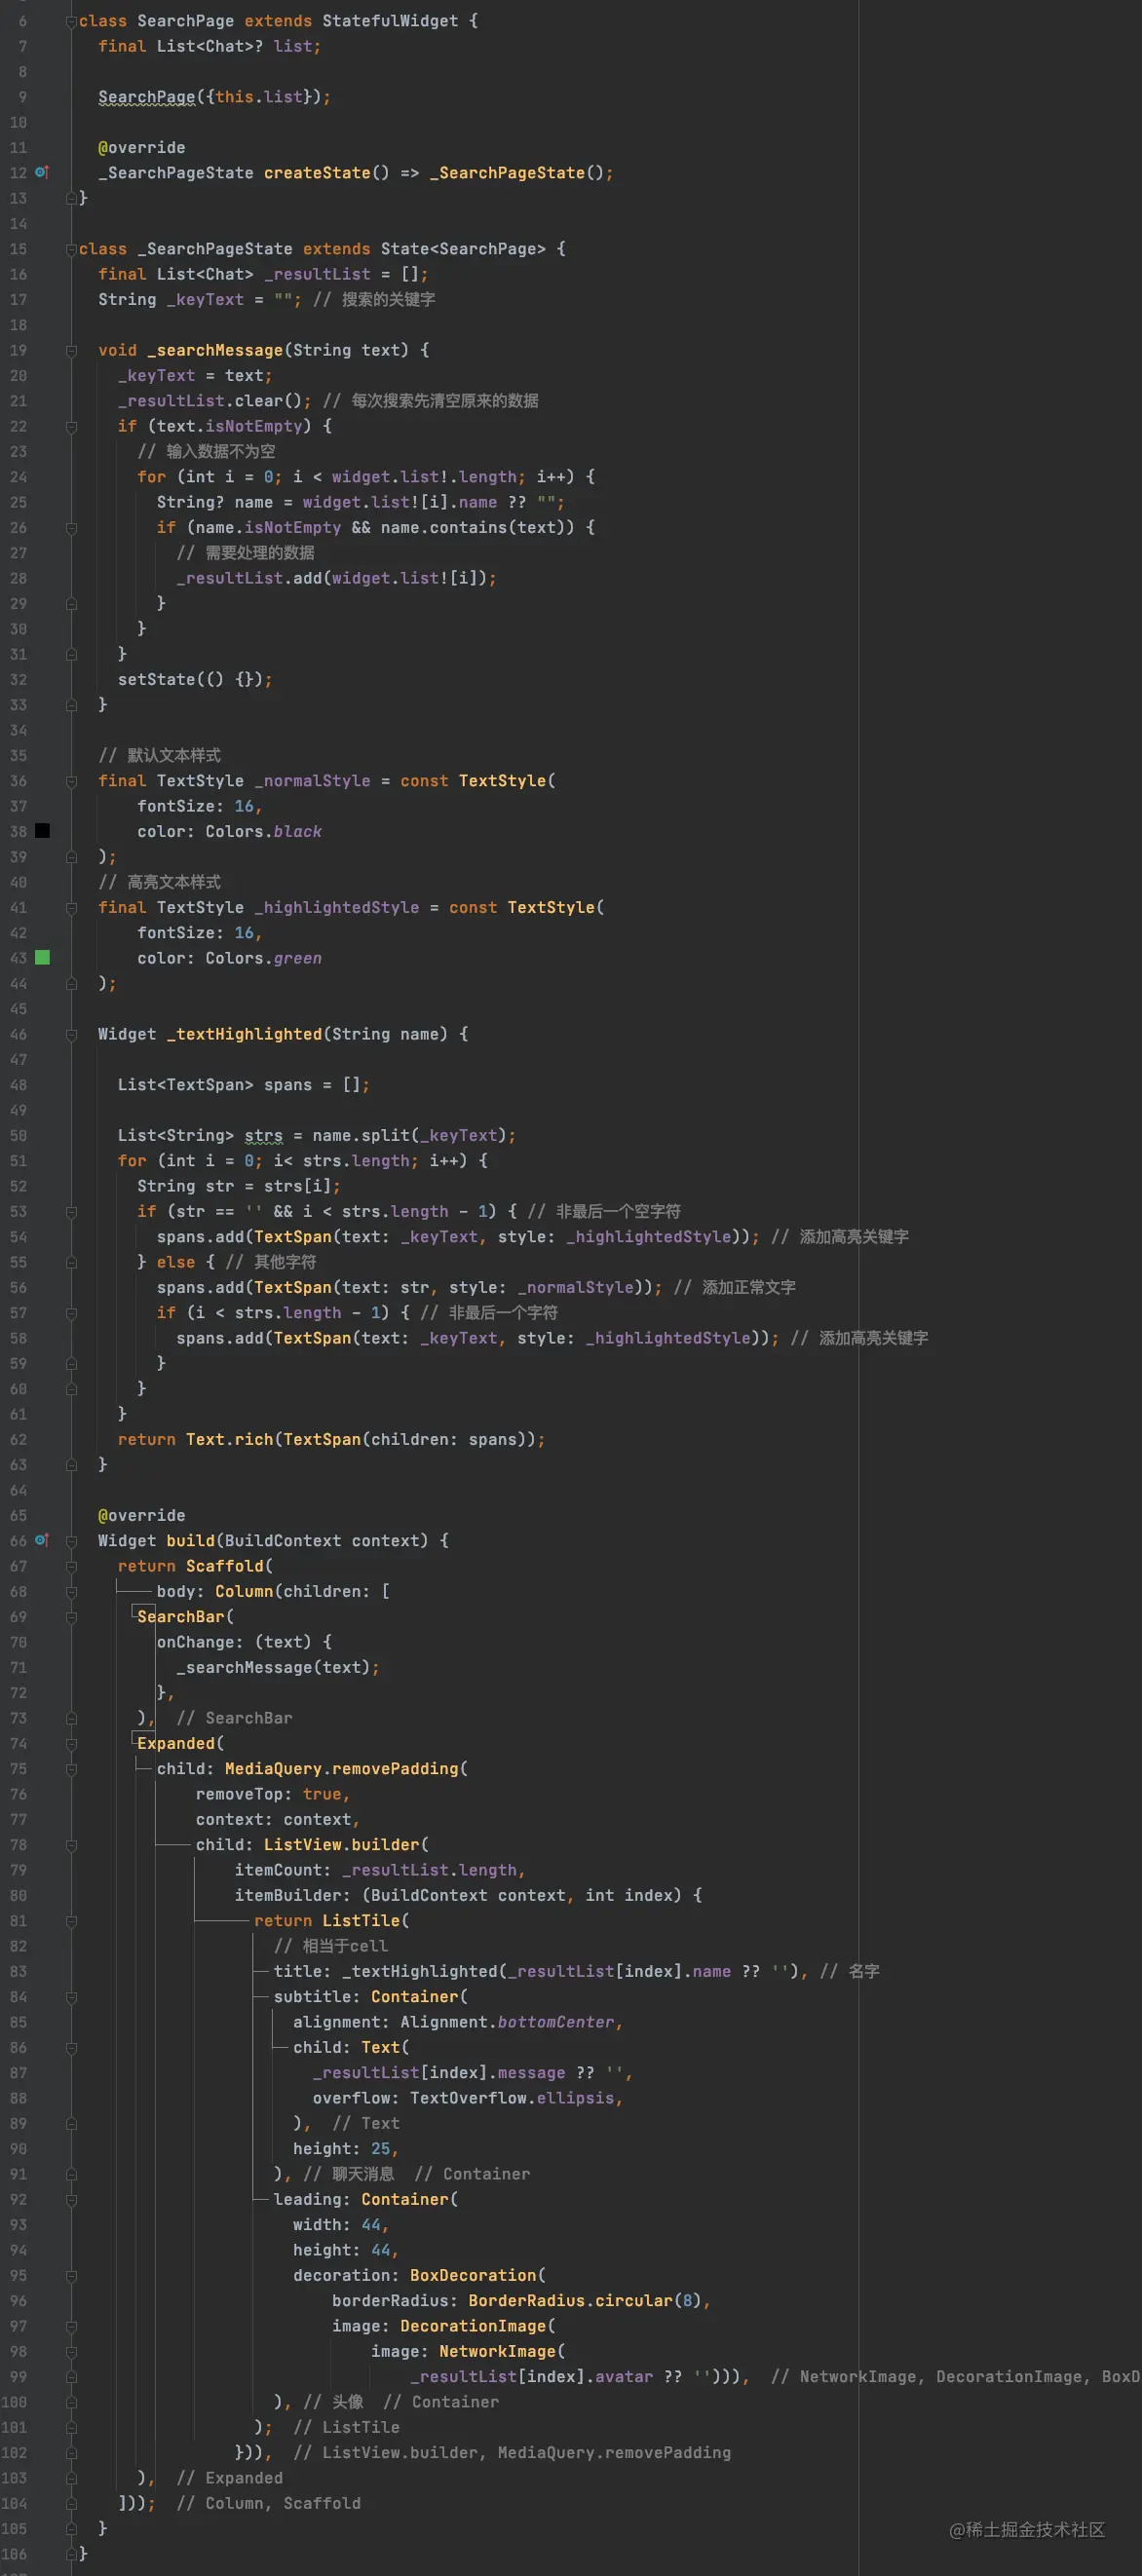Click the override gutter icon beside build method

42,1540
